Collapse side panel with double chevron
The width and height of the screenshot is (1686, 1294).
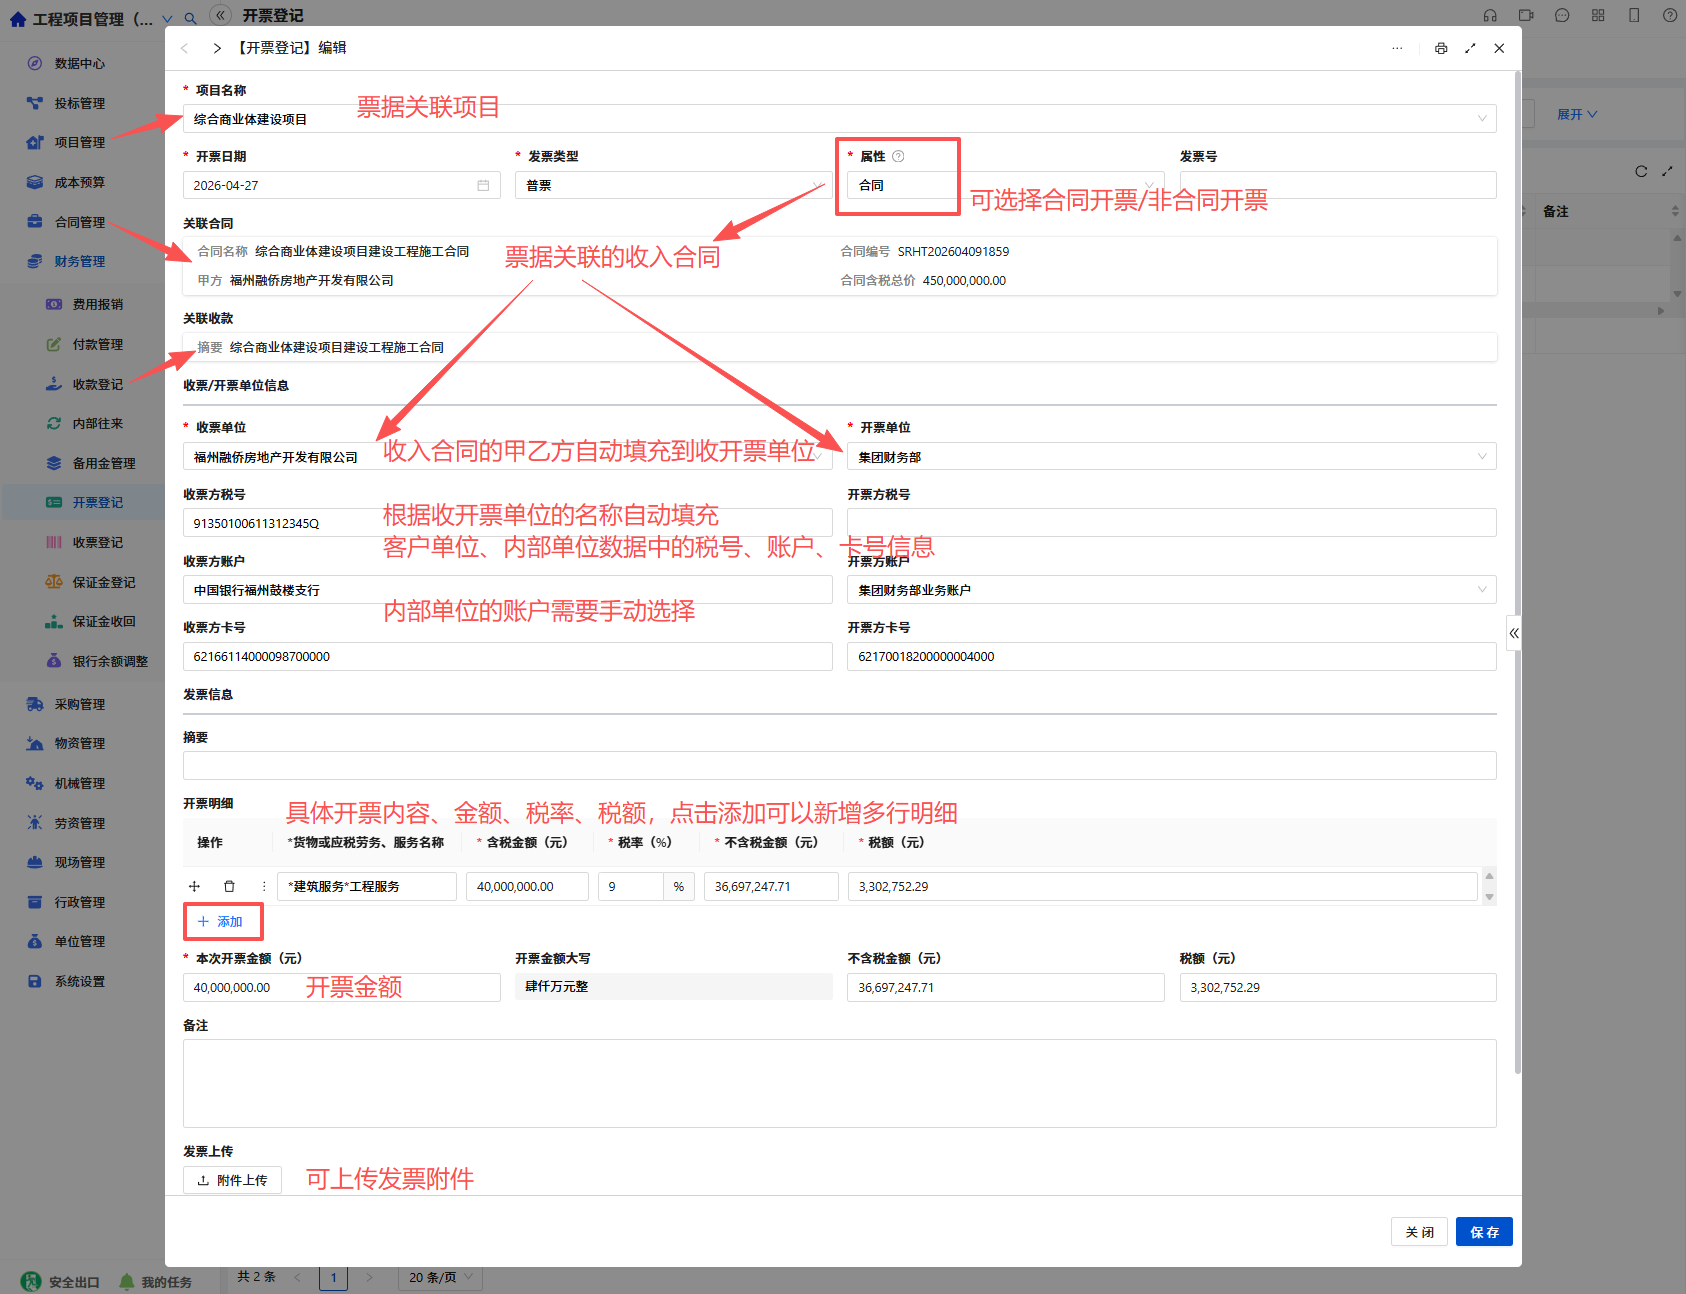(1514, 633)
